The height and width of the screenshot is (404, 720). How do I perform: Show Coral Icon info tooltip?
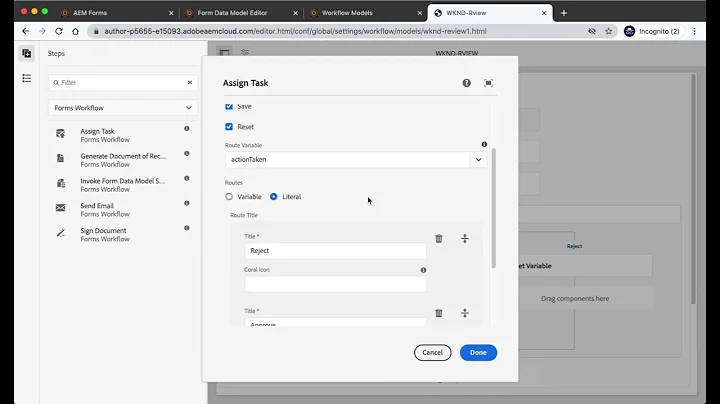[423, 270]
